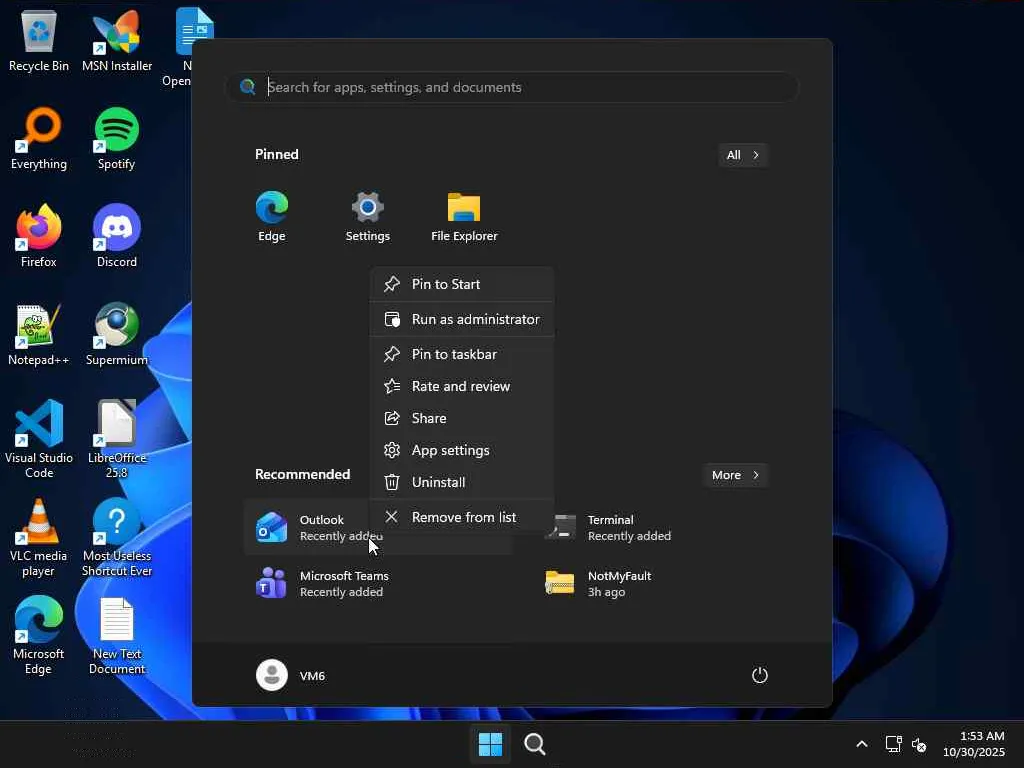
Task: Click the VM6 user account button
Action: point(291,675)
